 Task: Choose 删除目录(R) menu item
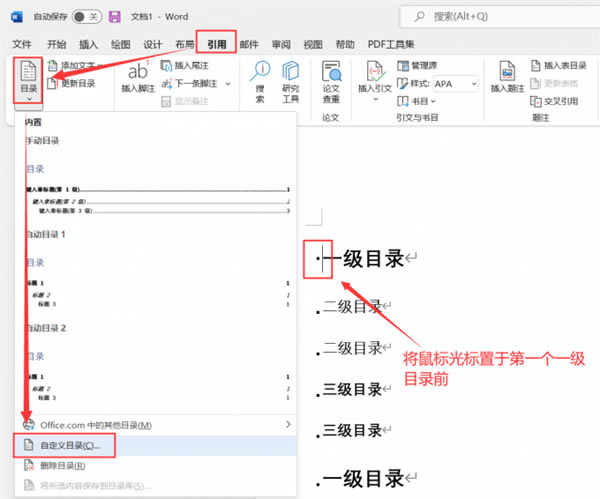click(156, 465)
